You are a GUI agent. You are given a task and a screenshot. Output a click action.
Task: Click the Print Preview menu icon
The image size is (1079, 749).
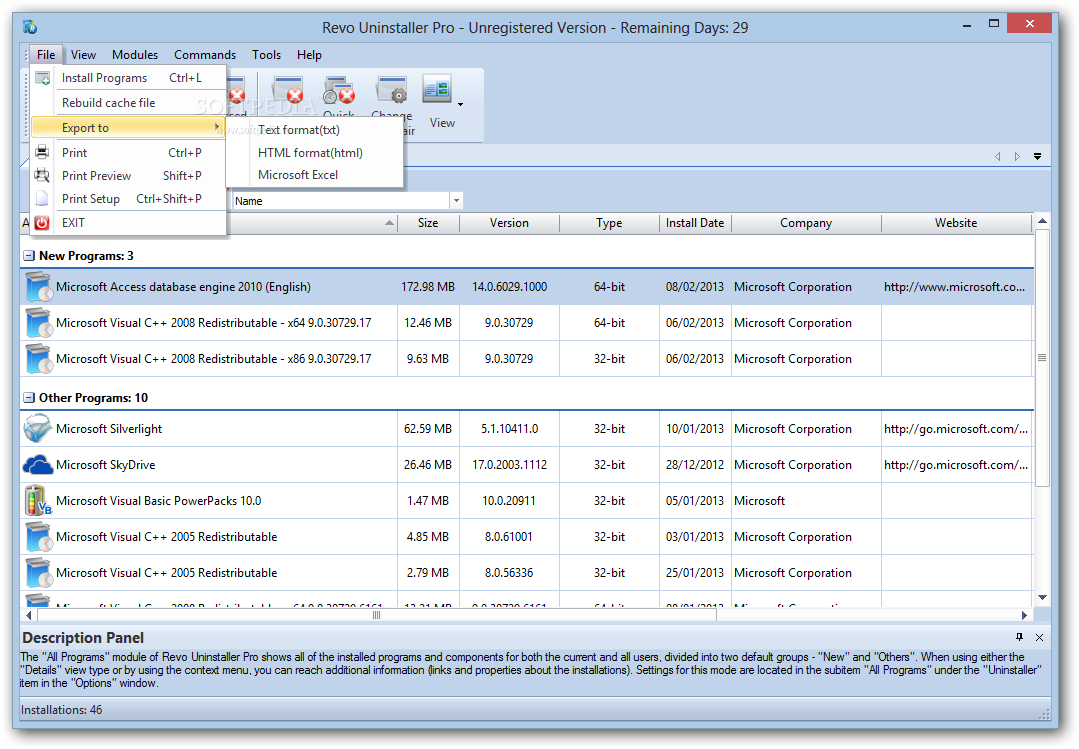click(x=42, y=176)
